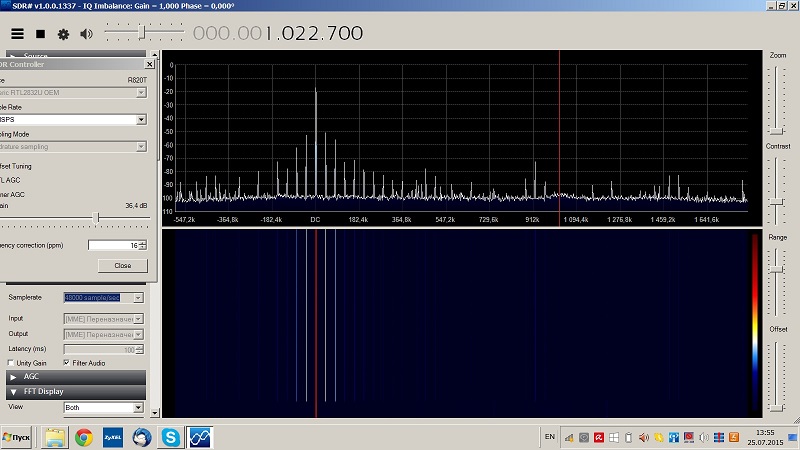Click the 1 094,4k frequency axis label
This screenshot has width=800, height=450.
pos(576,219)
